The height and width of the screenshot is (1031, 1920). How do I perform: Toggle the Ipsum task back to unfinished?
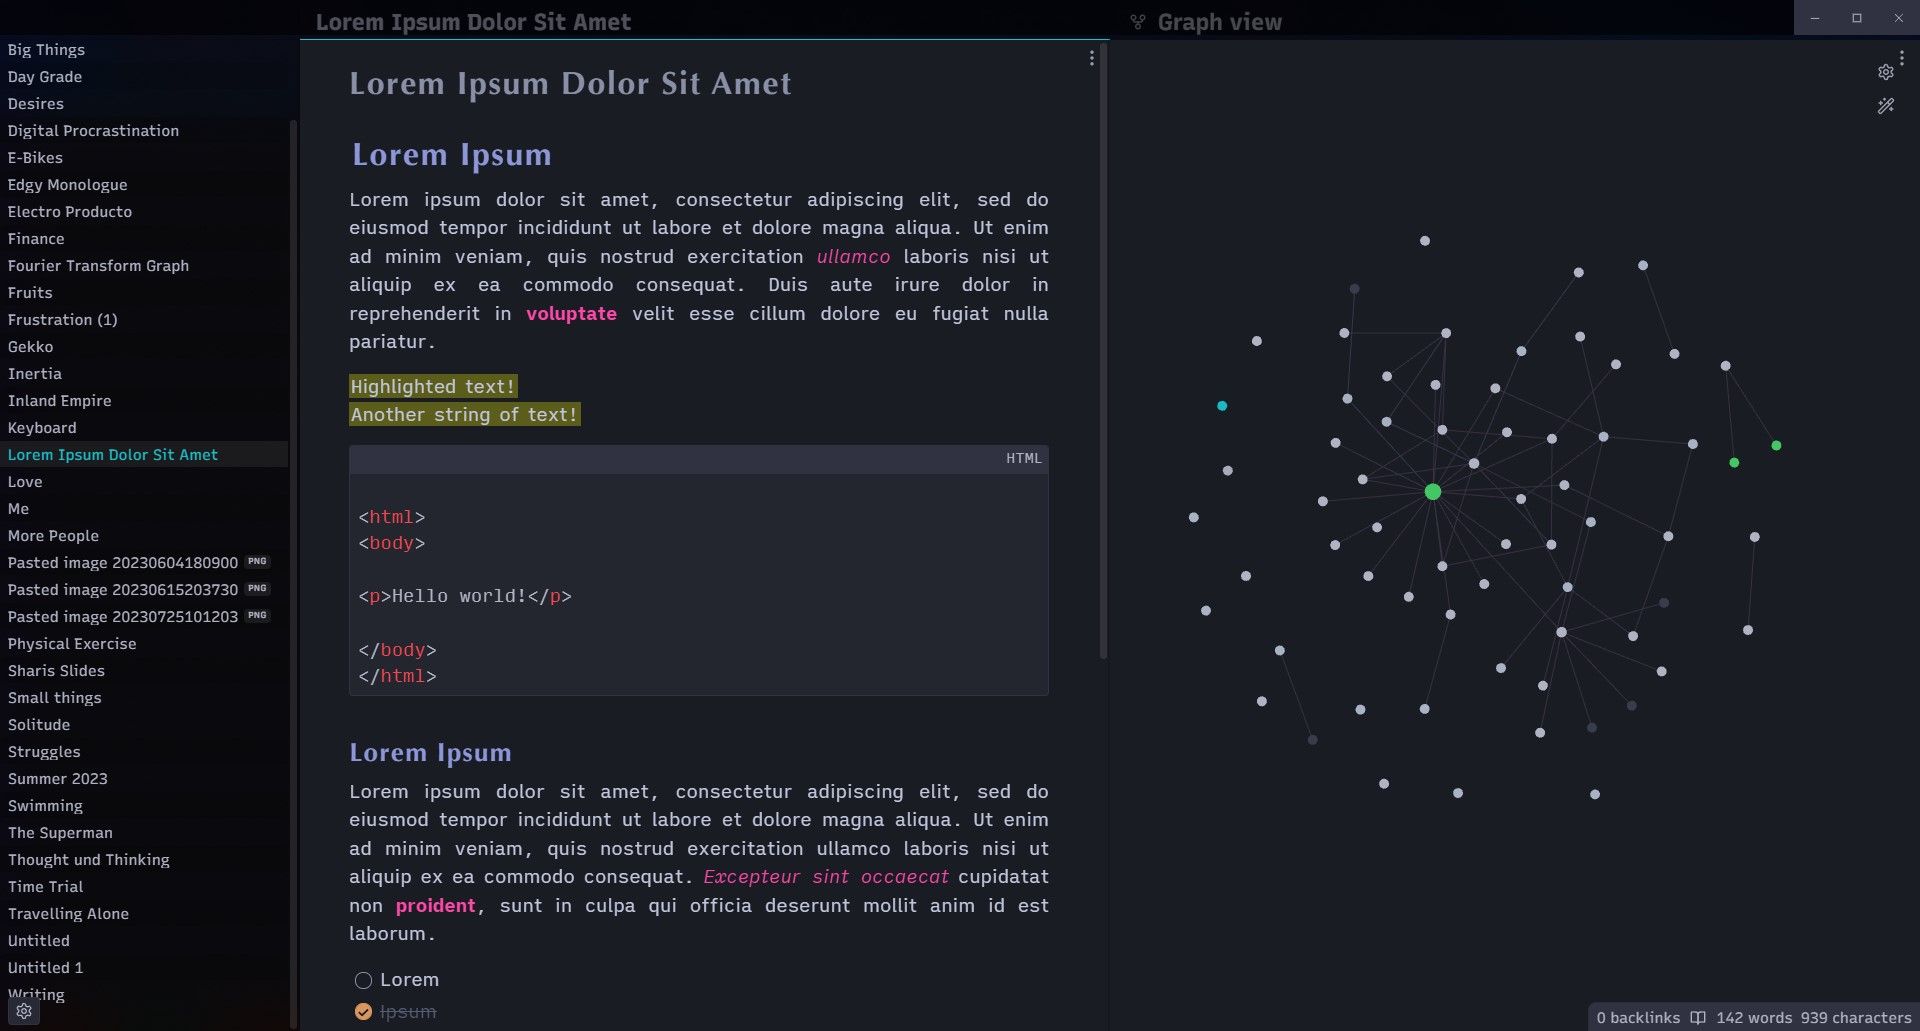click(363, 1011)
